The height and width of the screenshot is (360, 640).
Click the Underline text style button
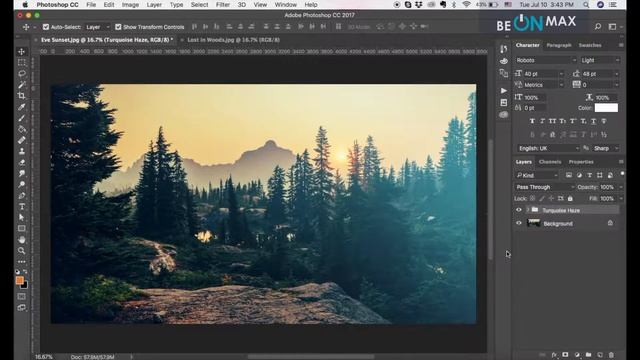point(593,121)
